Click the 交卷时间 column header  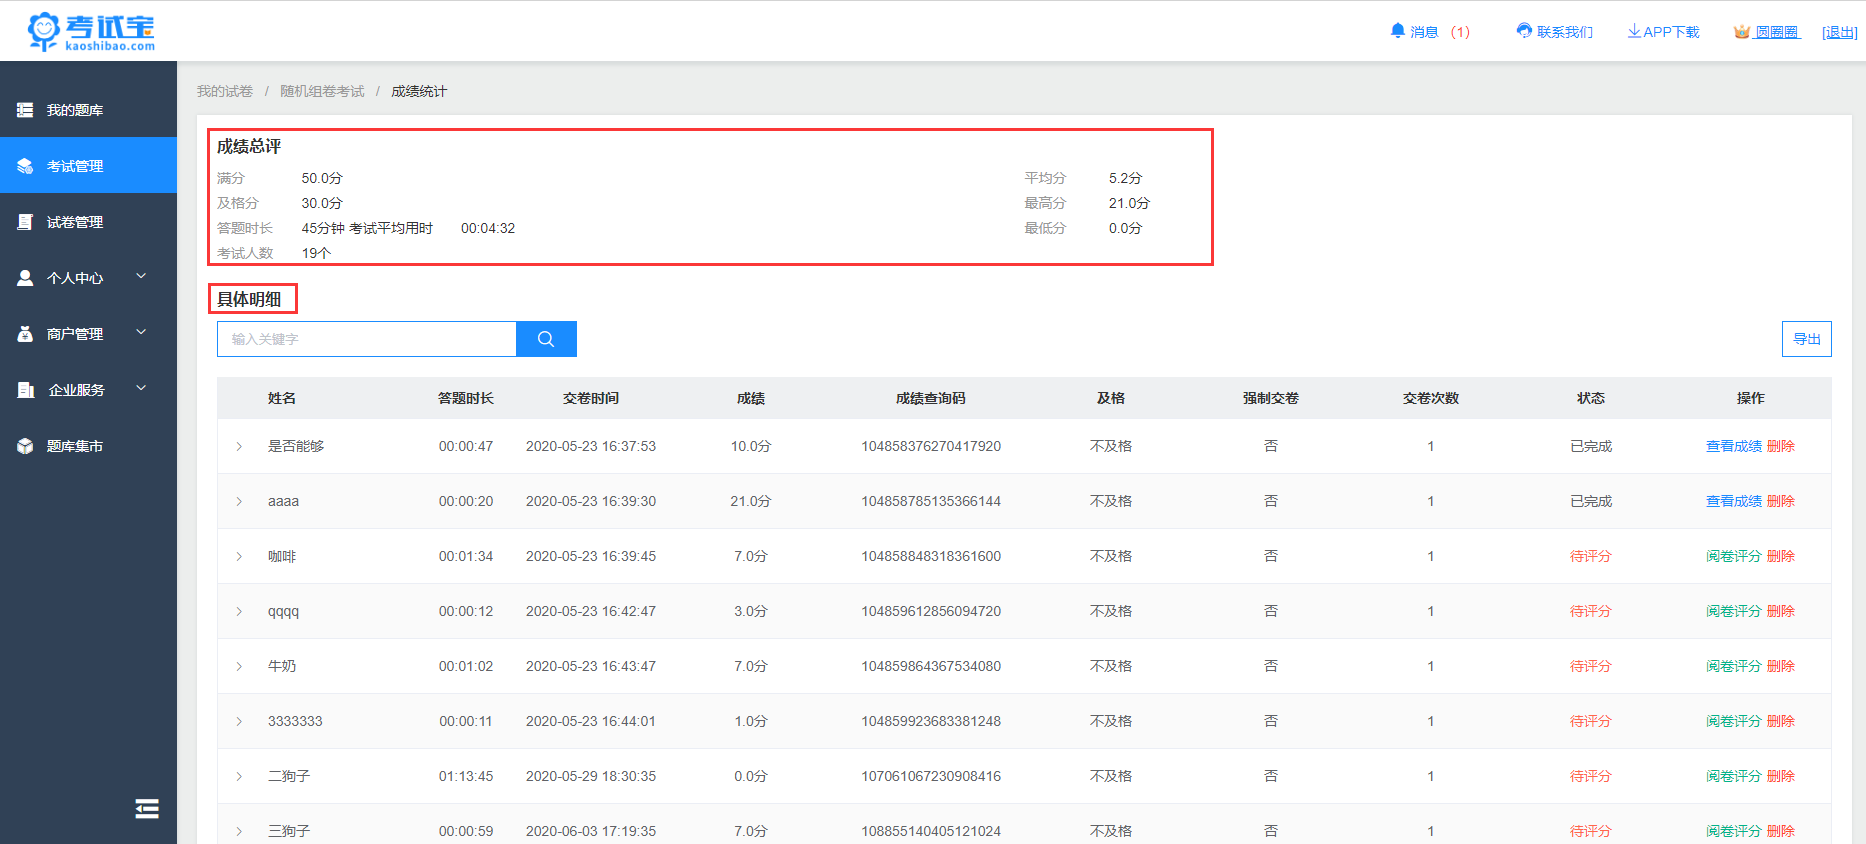click(591, 398)
